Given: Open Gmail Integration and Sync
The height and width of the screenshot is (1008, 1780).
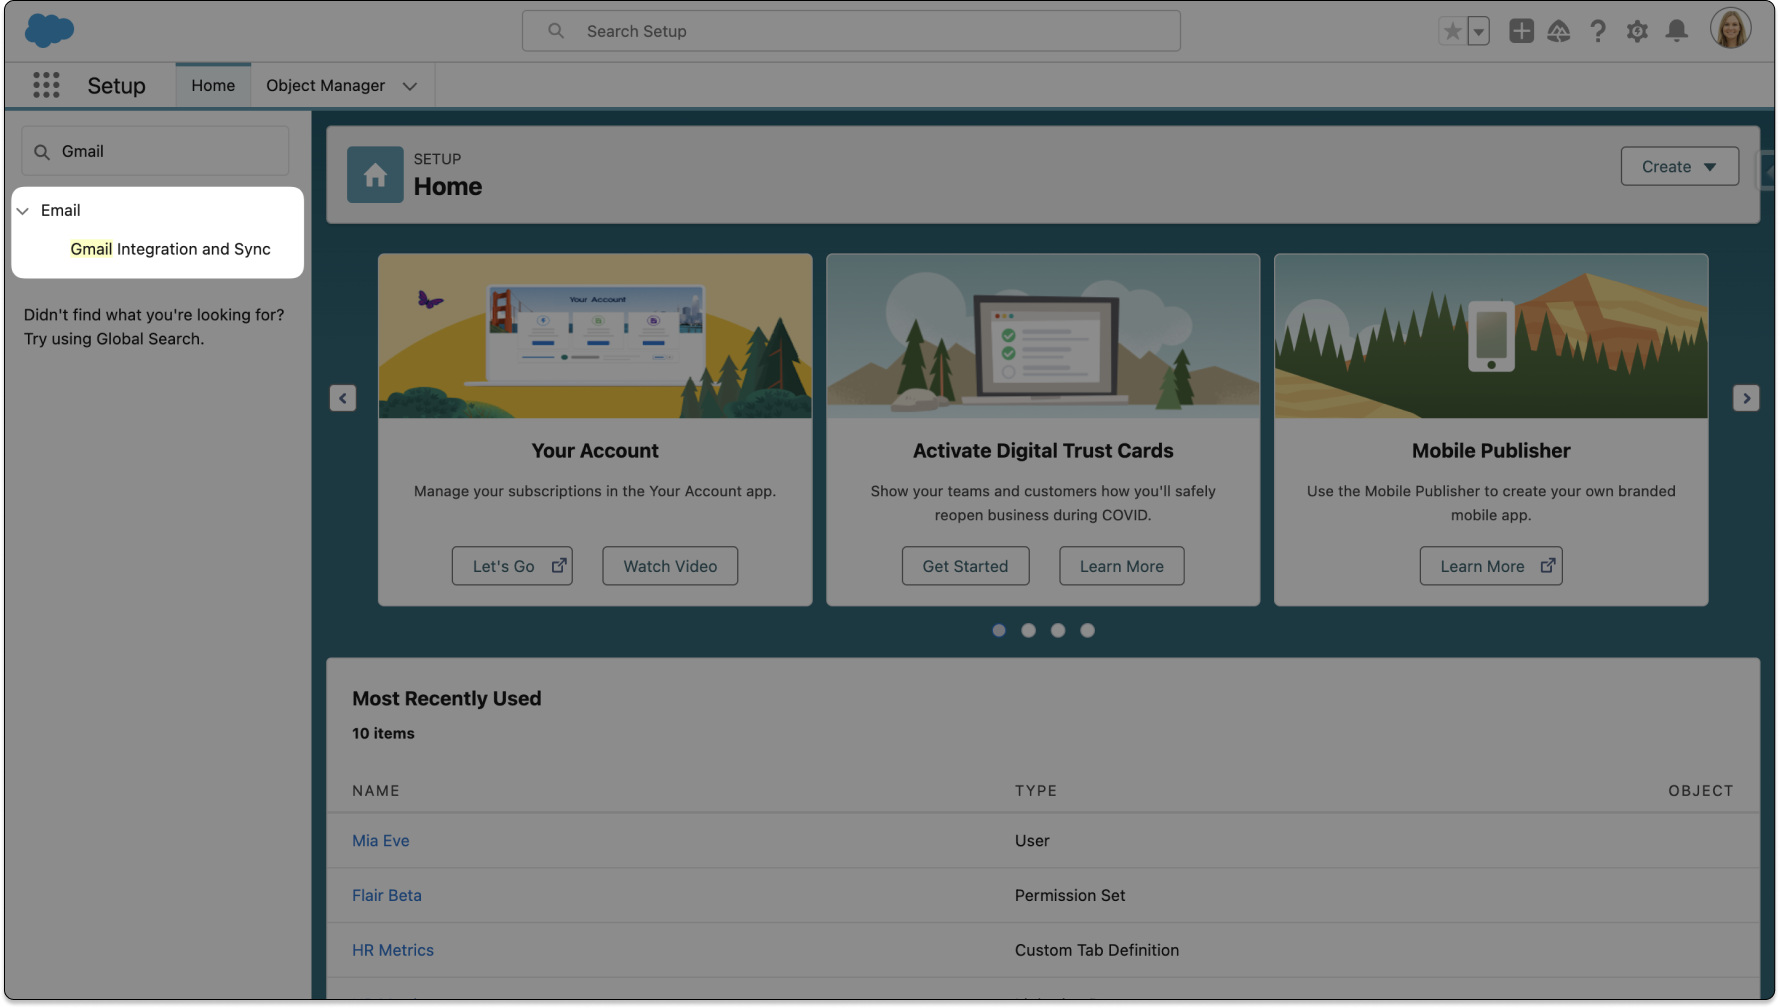Looking at the screenshot, I should tap(170, 249).
